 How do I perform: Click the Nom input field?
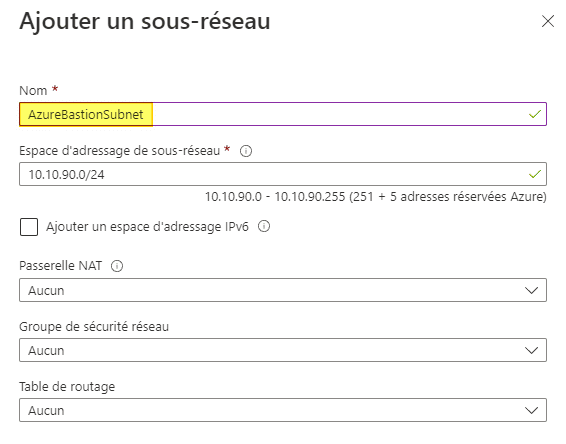283,114
